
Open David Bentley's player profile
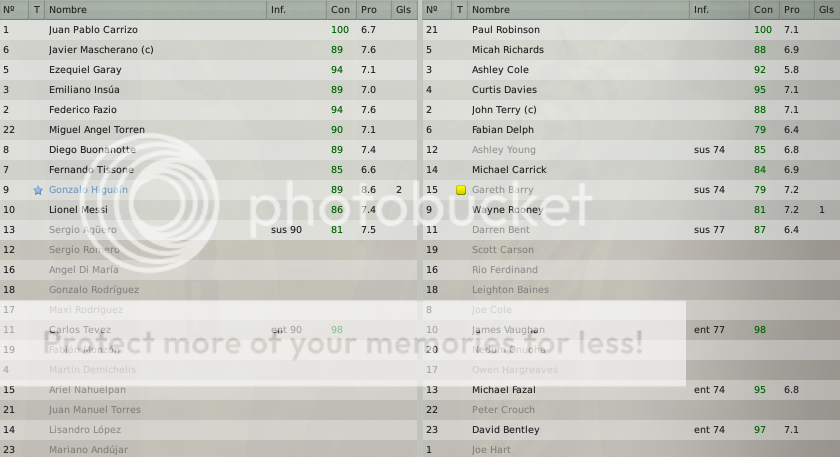(x=505, y=430)
